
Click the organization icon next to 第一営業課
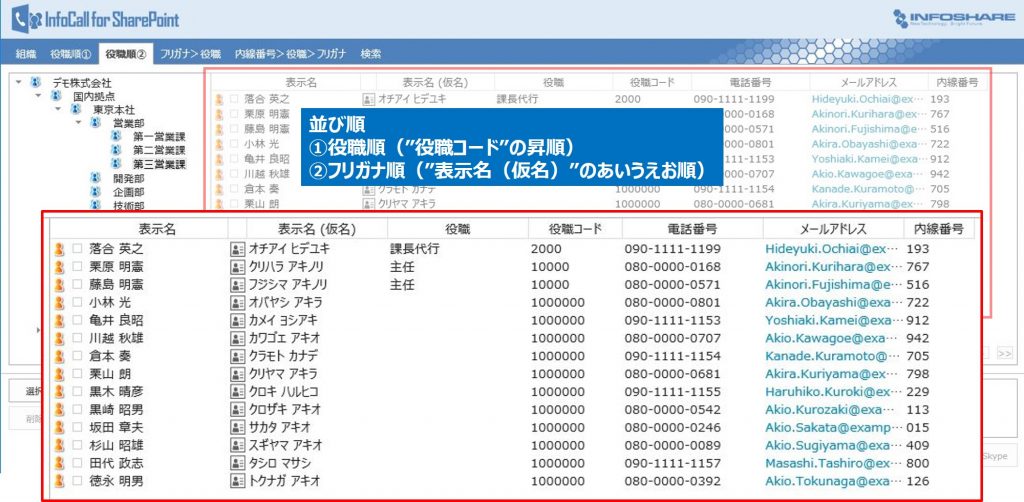(x=116, y=136)
